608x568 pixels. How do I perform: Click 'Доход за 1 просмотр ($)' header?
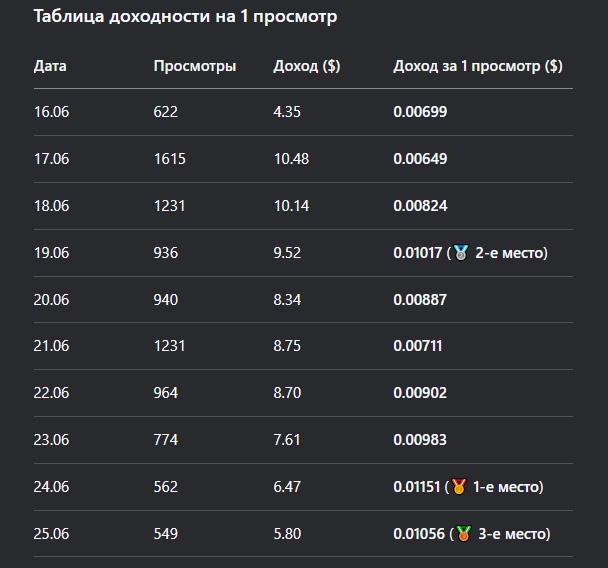pos(478,66)
